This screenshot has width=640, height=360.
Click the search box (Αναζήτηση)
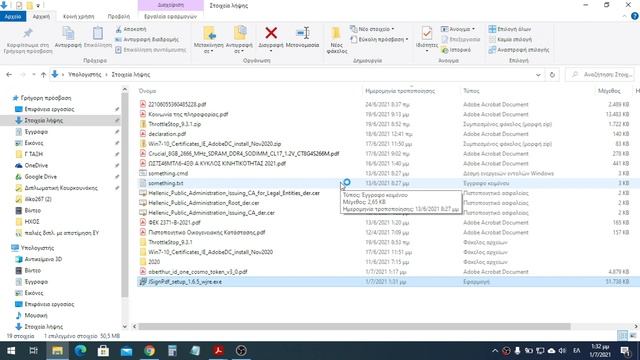[600, 75]
